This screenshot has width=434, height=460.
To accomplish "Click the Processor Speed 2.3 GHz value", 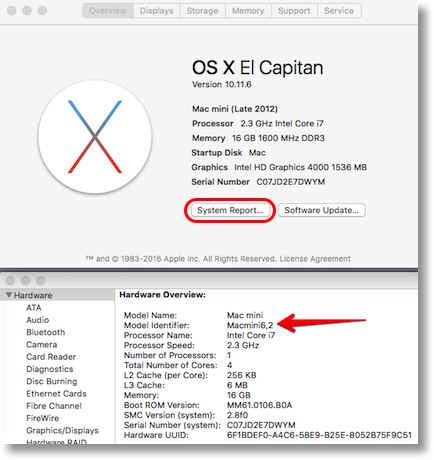I will (x=243, y=345).
